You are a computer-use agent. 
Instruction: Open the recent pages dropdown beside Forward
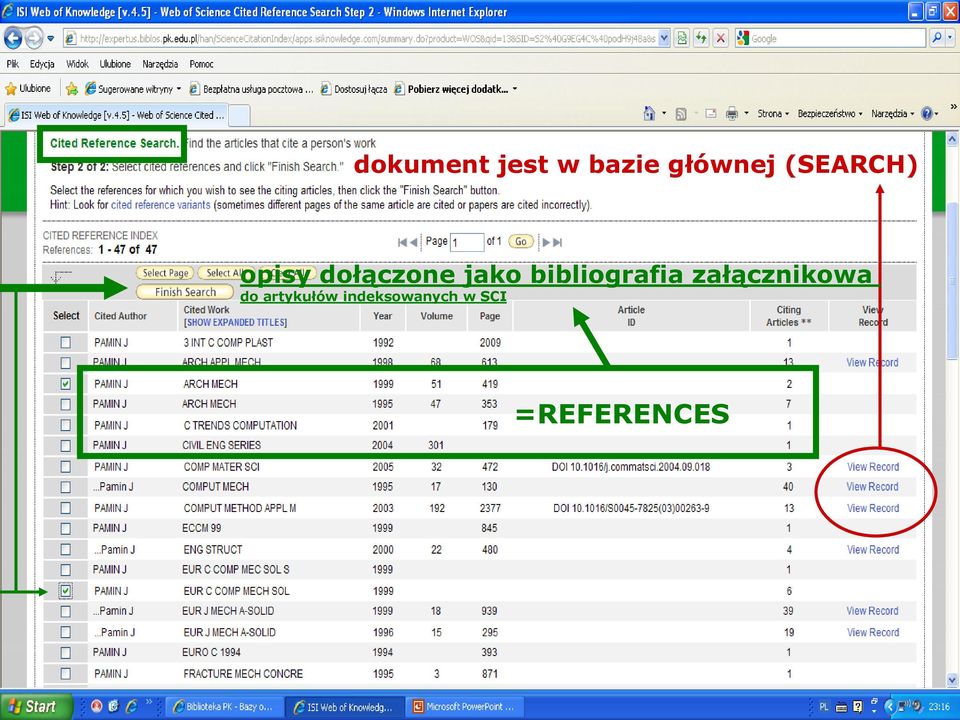tap(51, 39)
